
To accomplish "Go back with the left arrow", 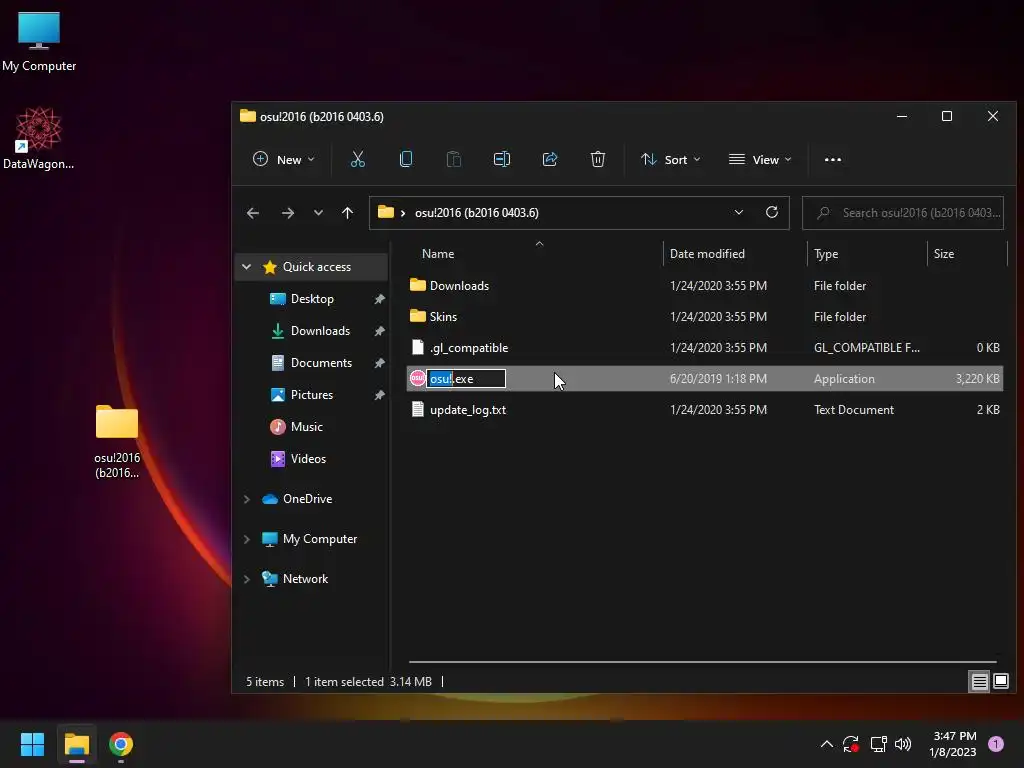I will pyautogui.click(x=253, y=213).
